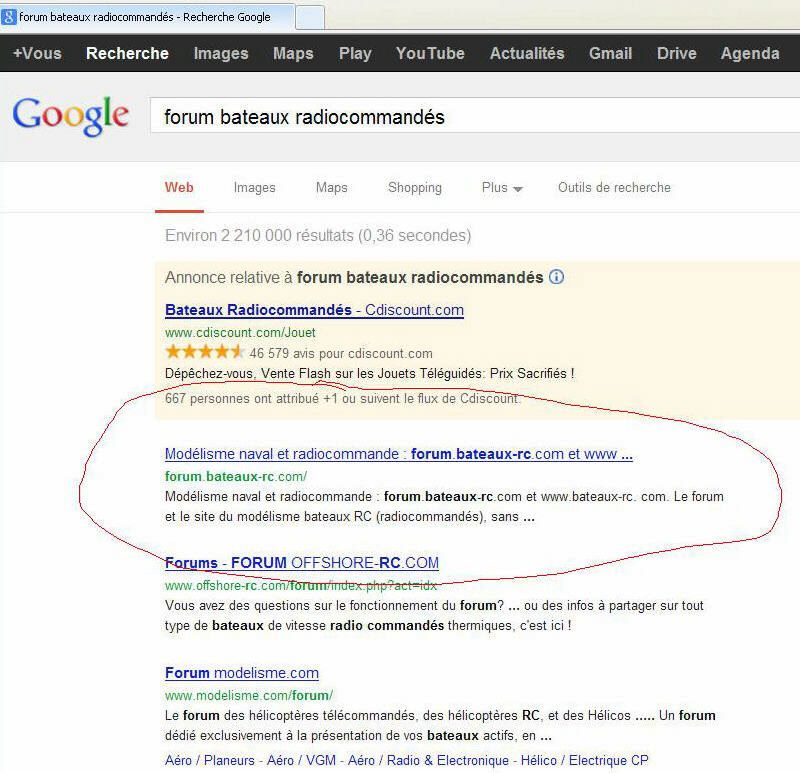Open Maps in the black top bar
800x773 pixels.
[x=293, y=53]
